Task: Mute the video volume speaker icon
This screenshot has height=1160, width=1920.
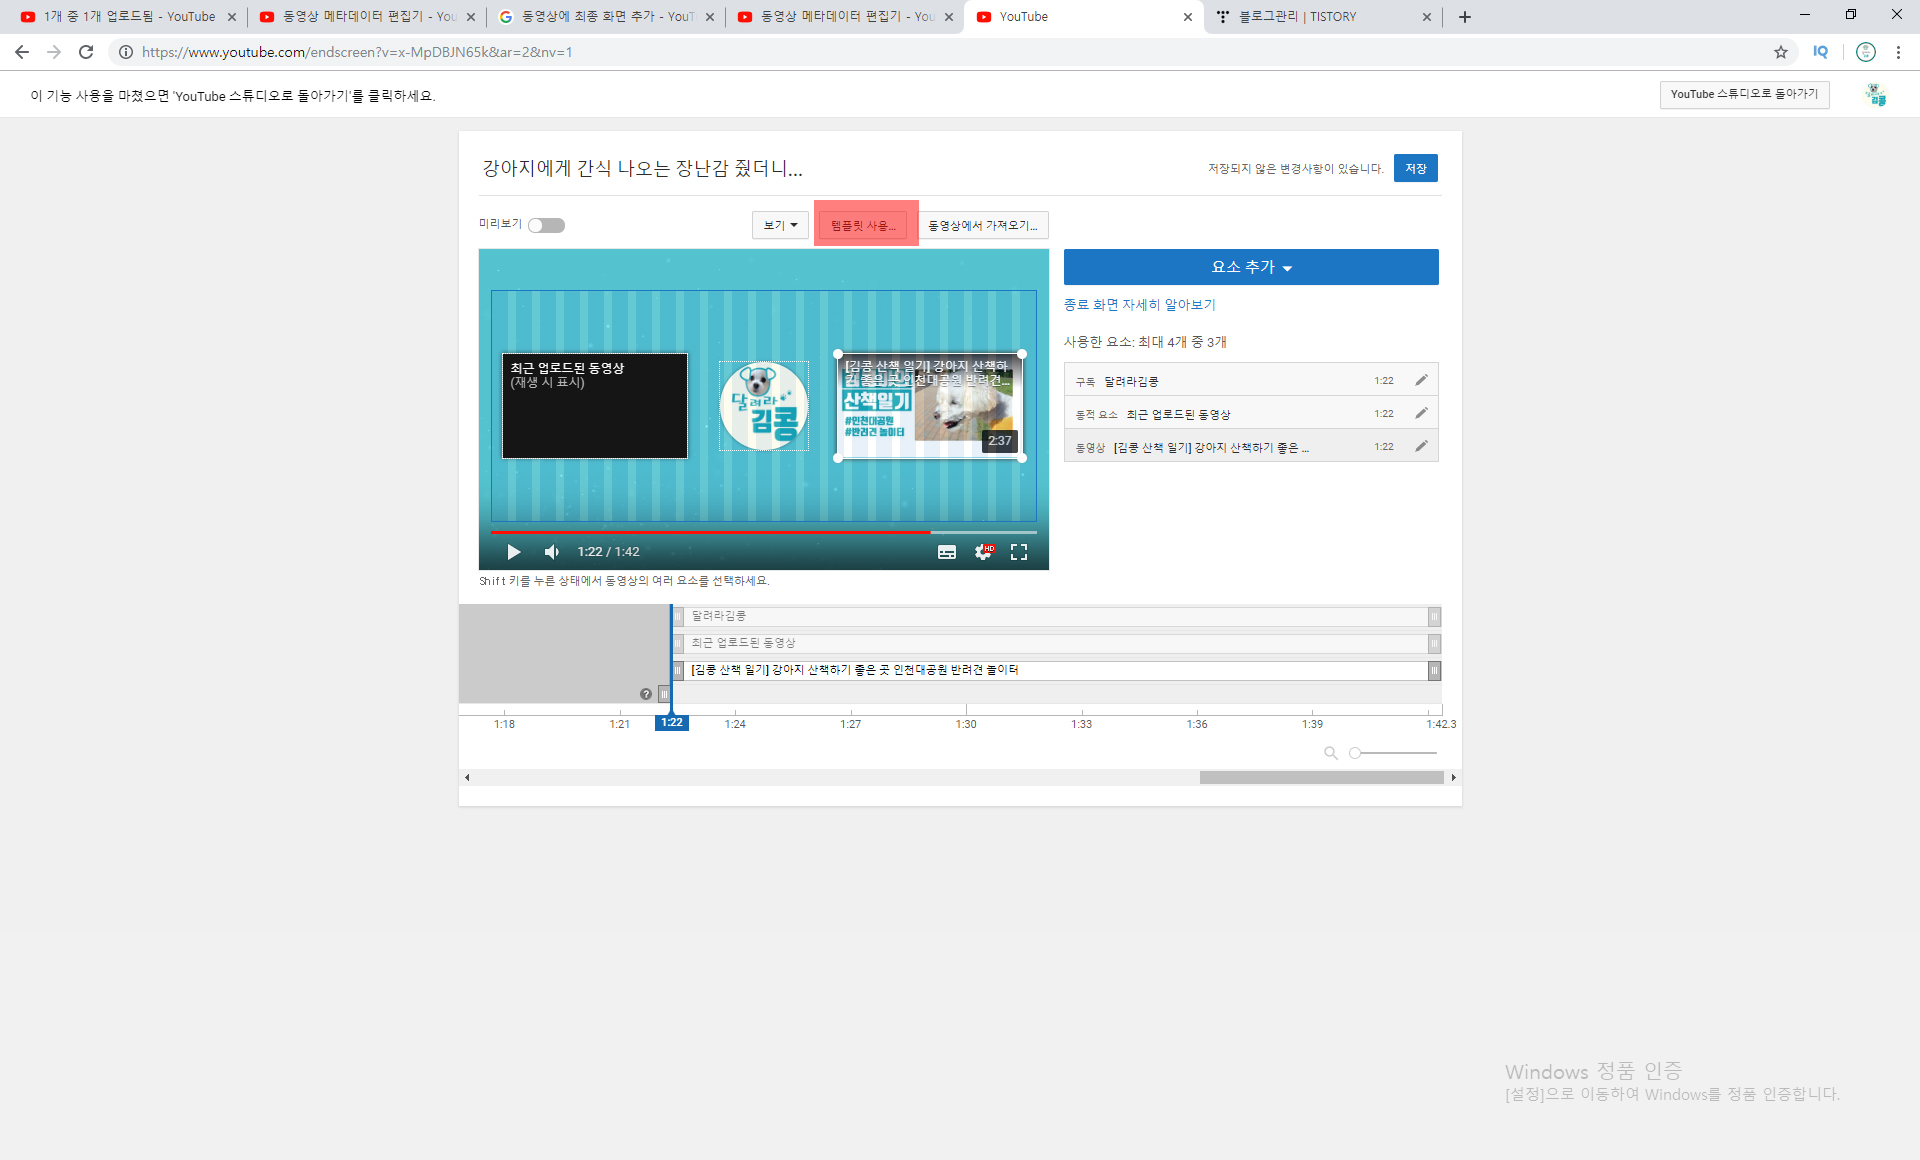Action: click(551, 552)
